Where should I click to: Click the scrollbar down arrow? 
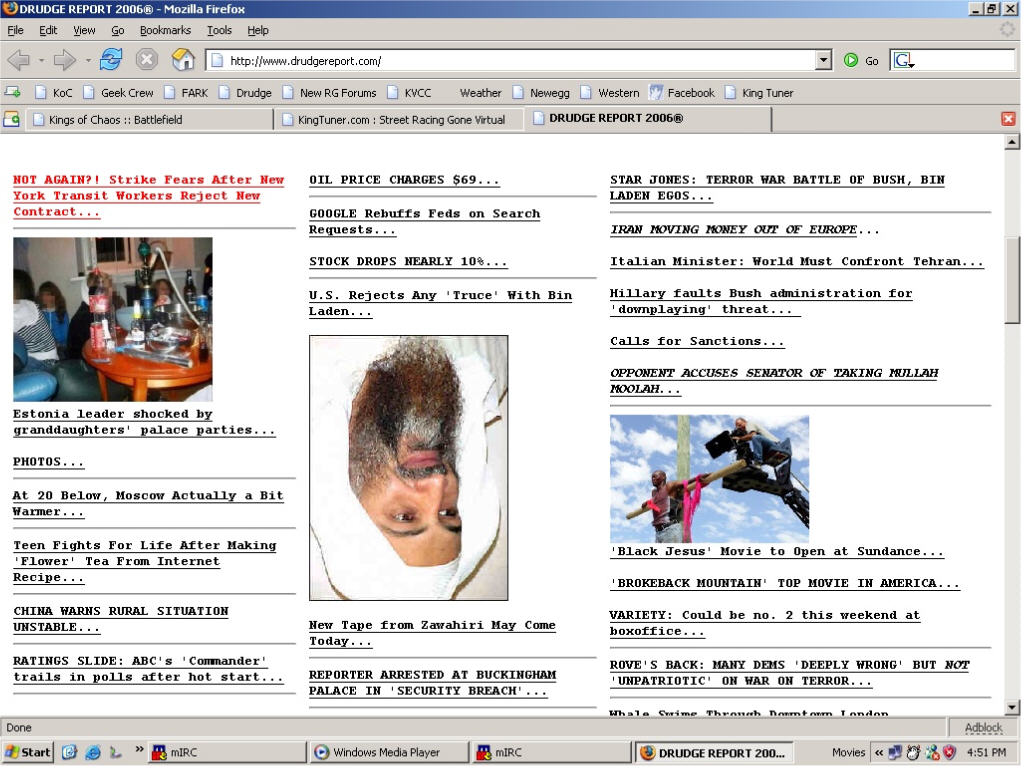pyautogui.click(x=1012, y=707)
